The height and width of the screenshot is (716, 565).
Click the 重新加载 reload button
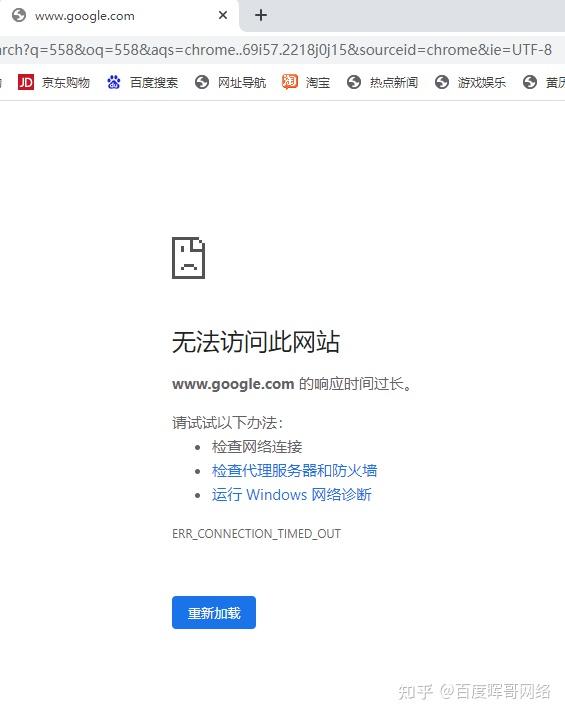click(x=214, y=612)
